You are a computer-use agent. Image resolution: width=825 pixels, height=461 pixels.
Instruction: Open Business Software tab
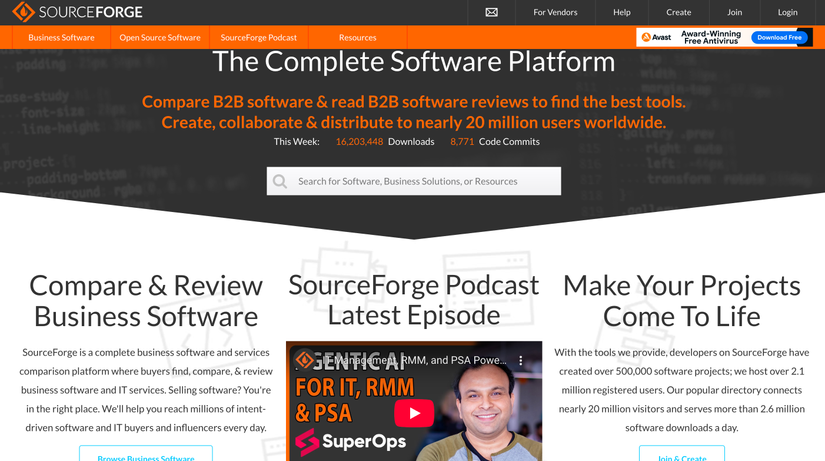tap(62, 37)
